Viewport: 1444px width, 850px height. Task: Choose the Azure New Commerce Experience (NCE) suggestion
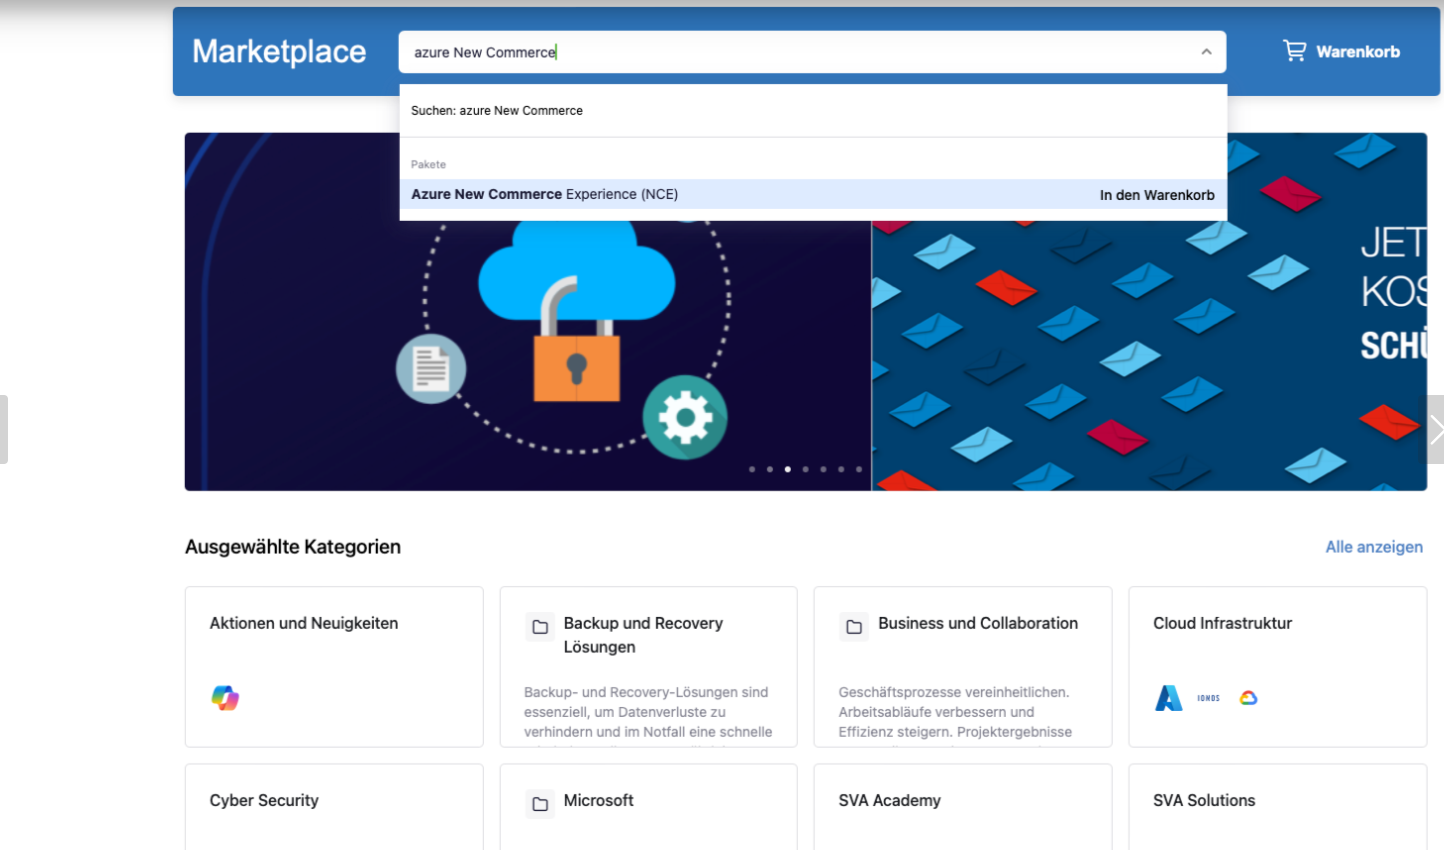point(545,195)
